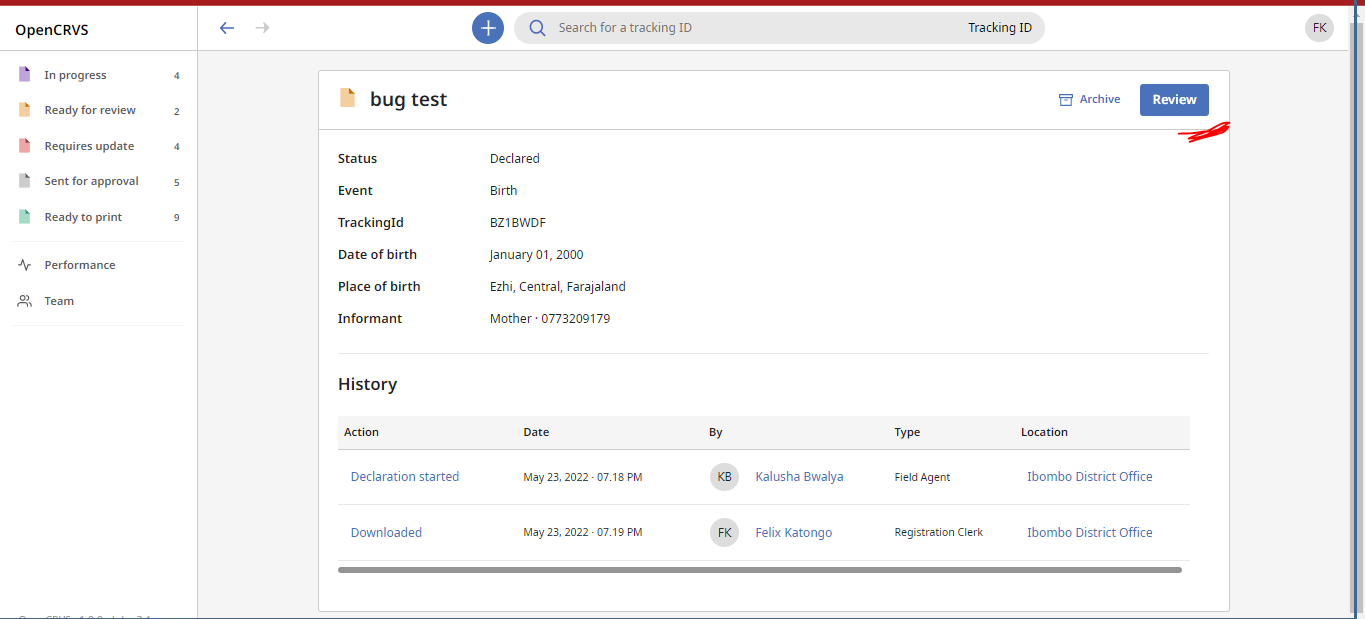View Felix Katongo's profile
The width and height of the screenshot is (1365, 619).
tap(793, 532)
